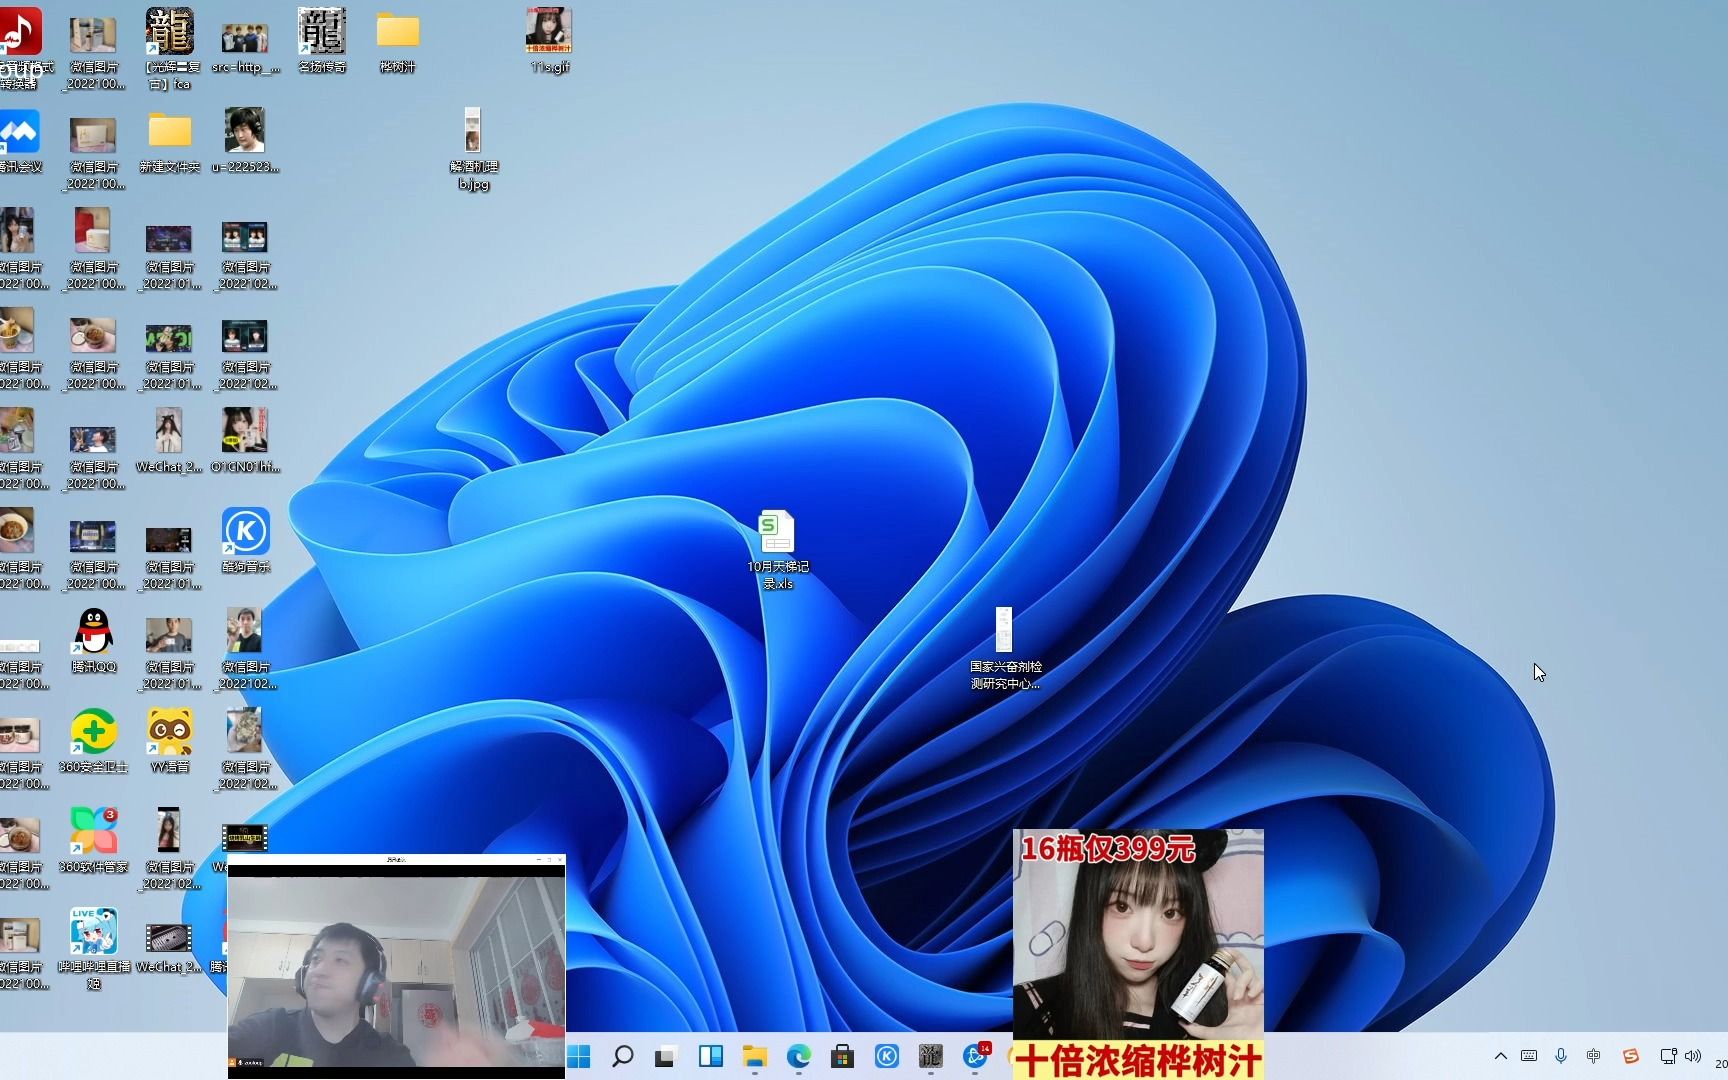Switch to the dragon game in taskbar

930,1056
